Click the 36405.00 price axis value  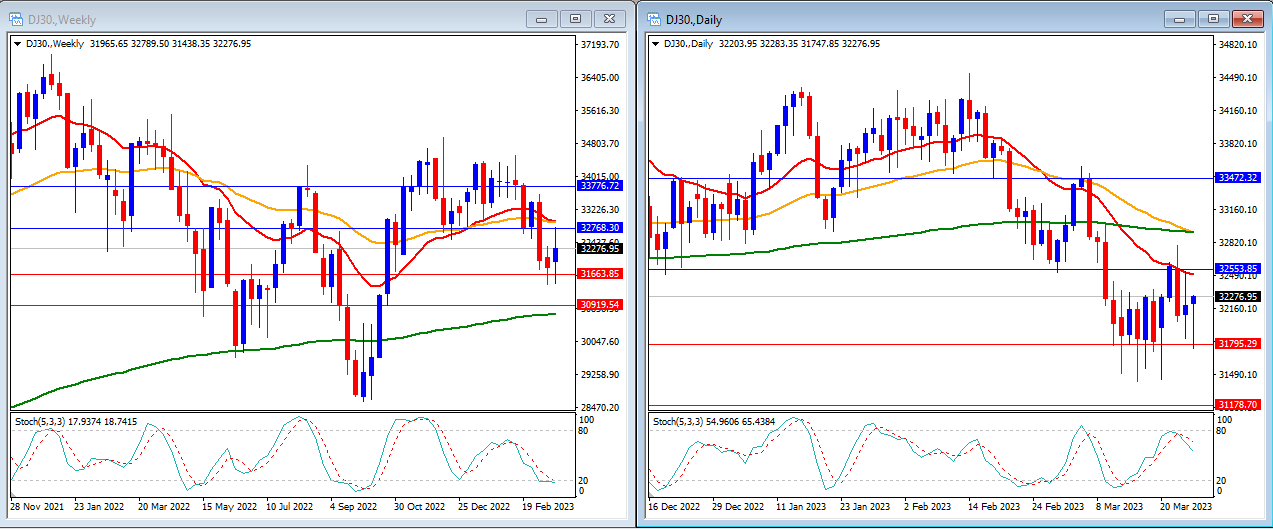[600, 78]
